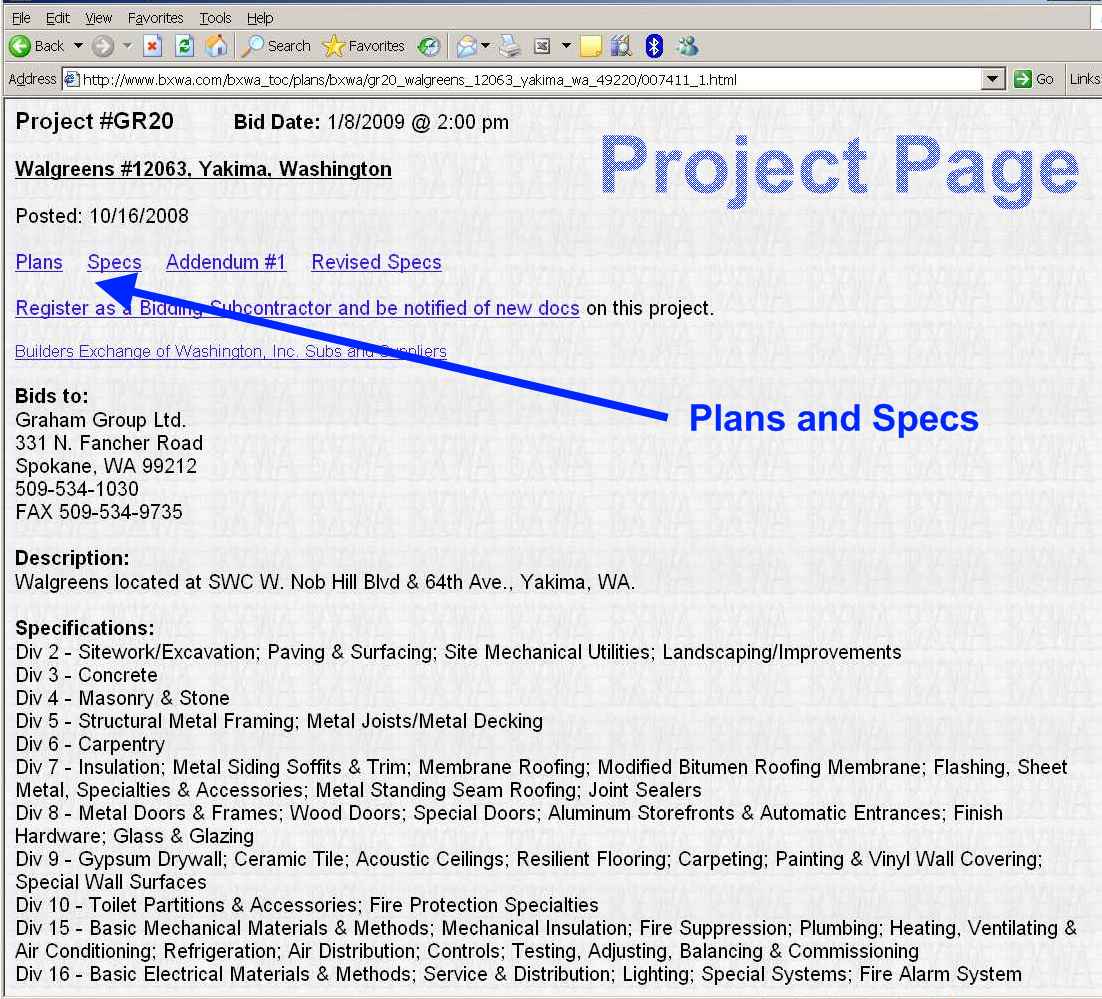The width and height of the screenshot is (1102, 999).
Task: Click the FAX 509-534-9735 line
Action: (x=98, y=512)
